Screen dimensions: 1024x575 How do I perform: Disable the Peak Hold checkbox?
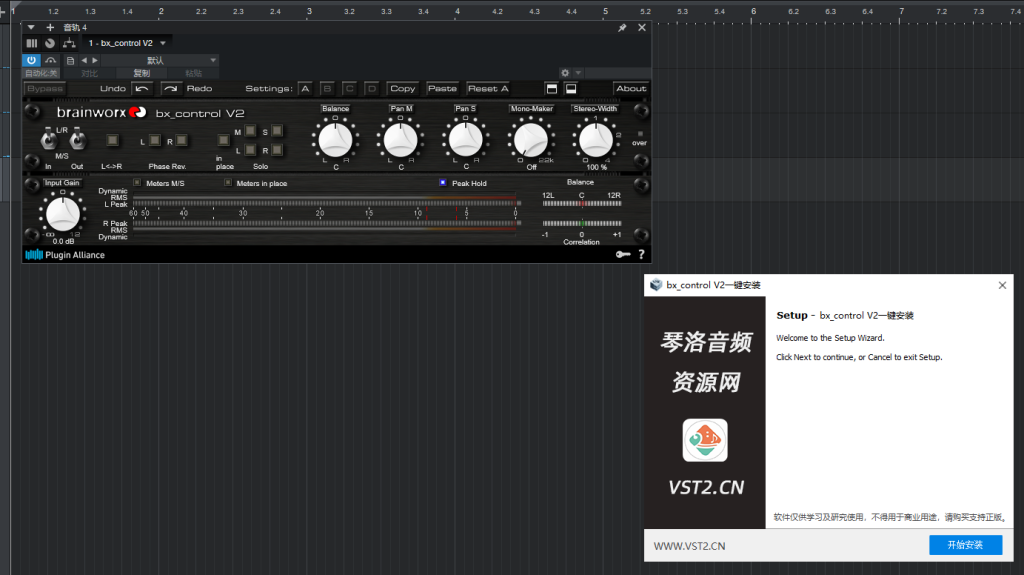click(443, 183)
